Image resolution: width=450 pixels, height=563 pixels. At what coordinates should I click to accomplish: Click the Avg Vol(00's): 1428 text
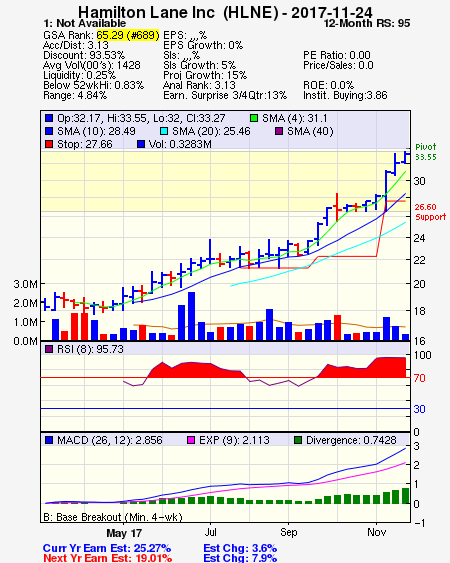click(x=92, y=65)
